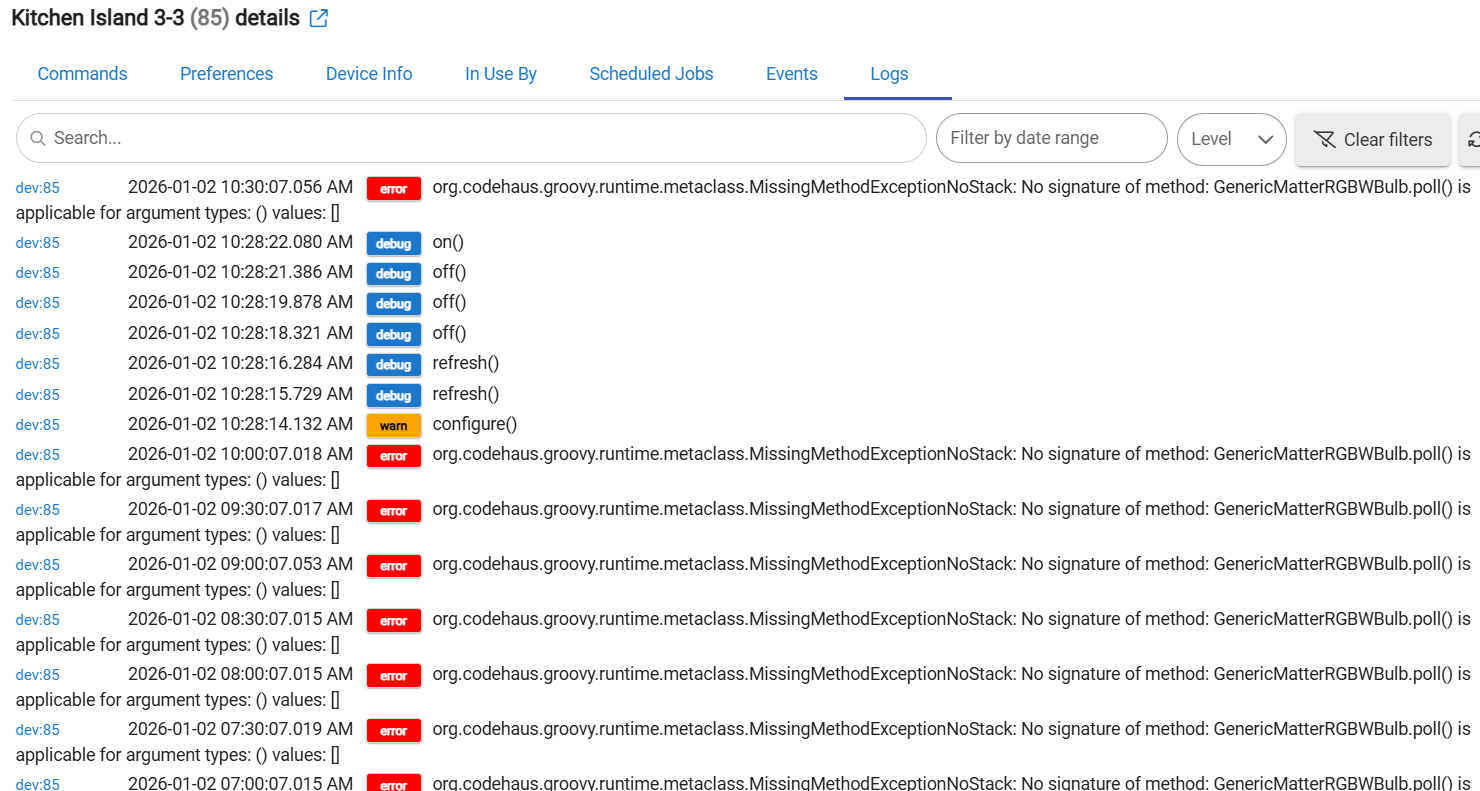Click error badge on 10:00:07.018 AM entry
The image size is (1480, 791).
[x=393, y=456]
